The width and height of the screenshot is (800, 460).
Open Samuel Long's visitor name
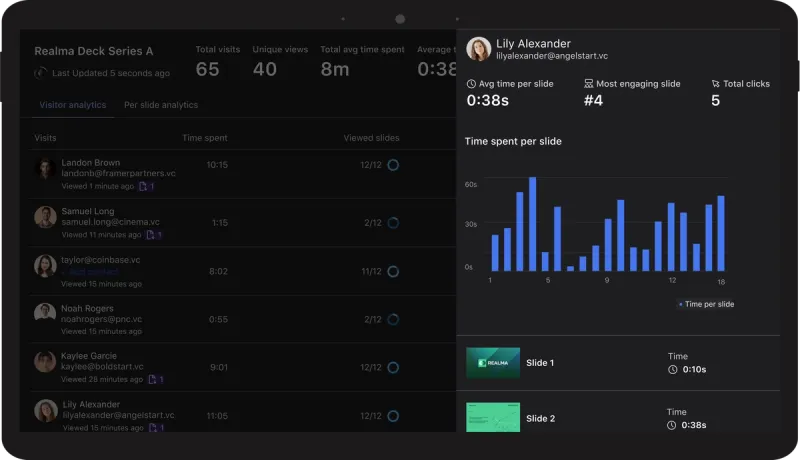88,211
